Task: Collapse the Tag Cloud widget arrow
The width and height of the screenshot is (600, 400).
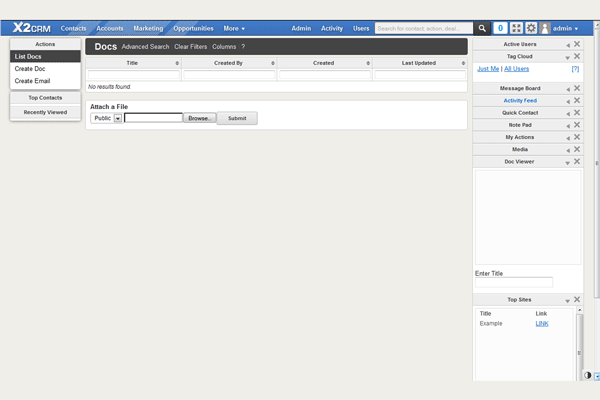Action: pos(567,58)
